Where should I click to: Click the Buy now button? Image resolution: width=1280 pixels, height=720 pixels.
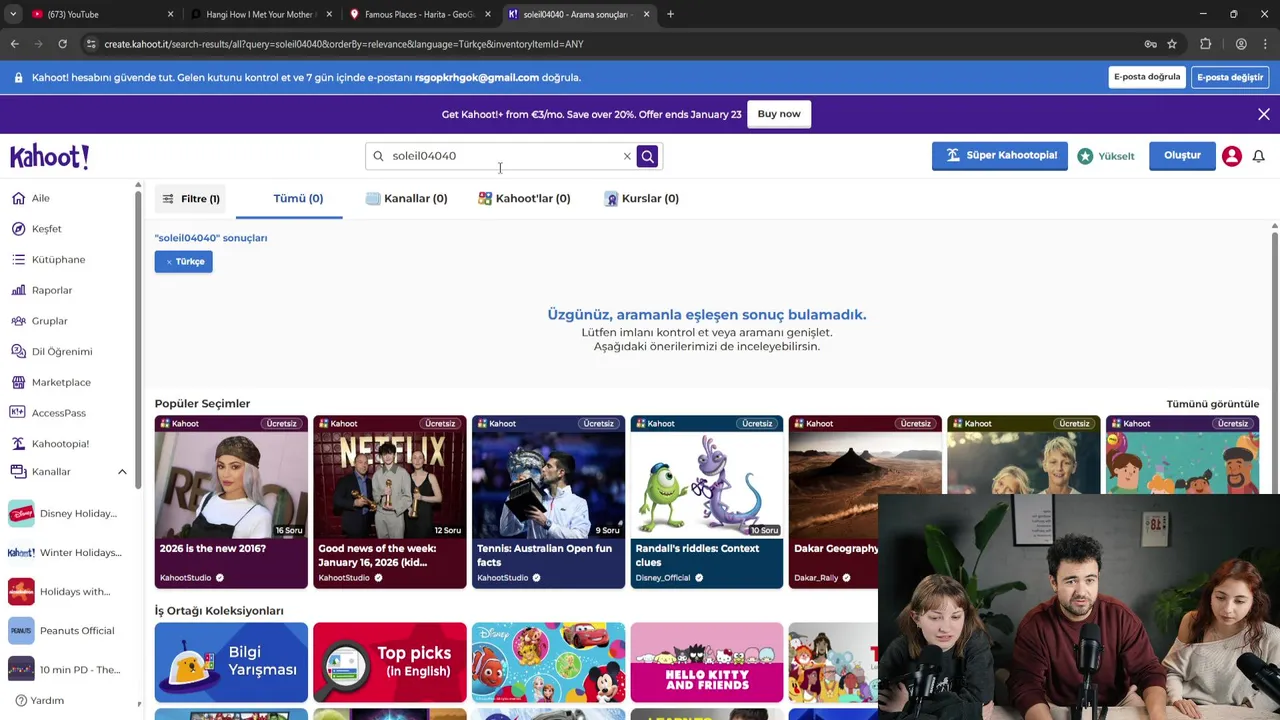coord(779,114)
